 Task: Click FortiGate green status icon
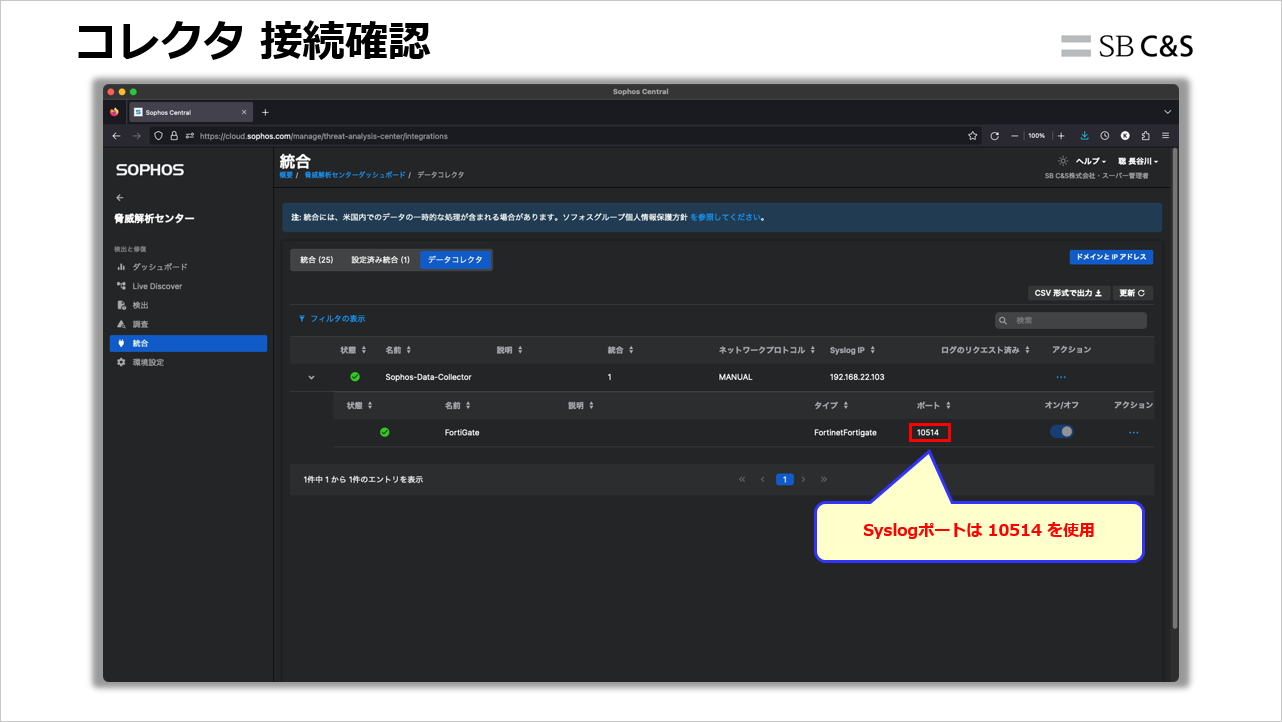pyautogui.click(x=385, y=432)
